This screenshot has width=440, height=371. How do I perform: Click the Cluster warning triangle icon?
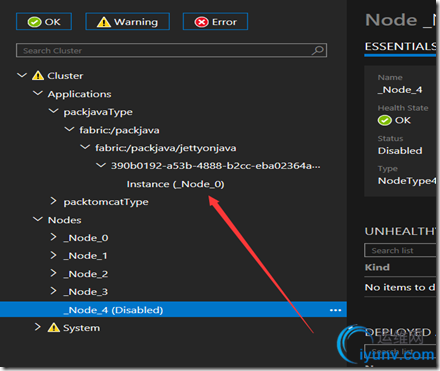38,75
